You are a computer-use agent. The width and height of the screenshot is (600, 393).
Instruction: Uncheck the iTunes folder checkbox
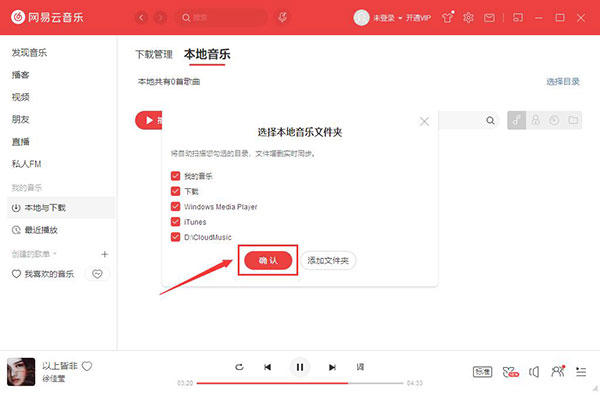pyautogui.click(x=175, y=222)
